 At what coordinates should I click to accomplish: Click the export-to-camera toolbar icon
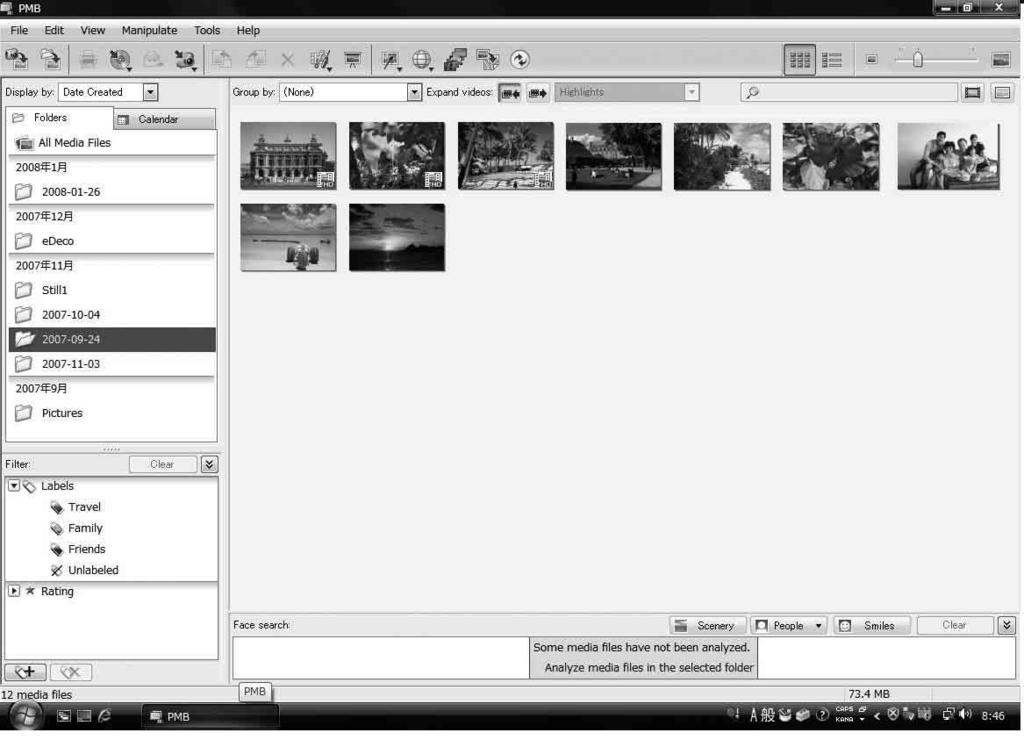click(185, 59)
